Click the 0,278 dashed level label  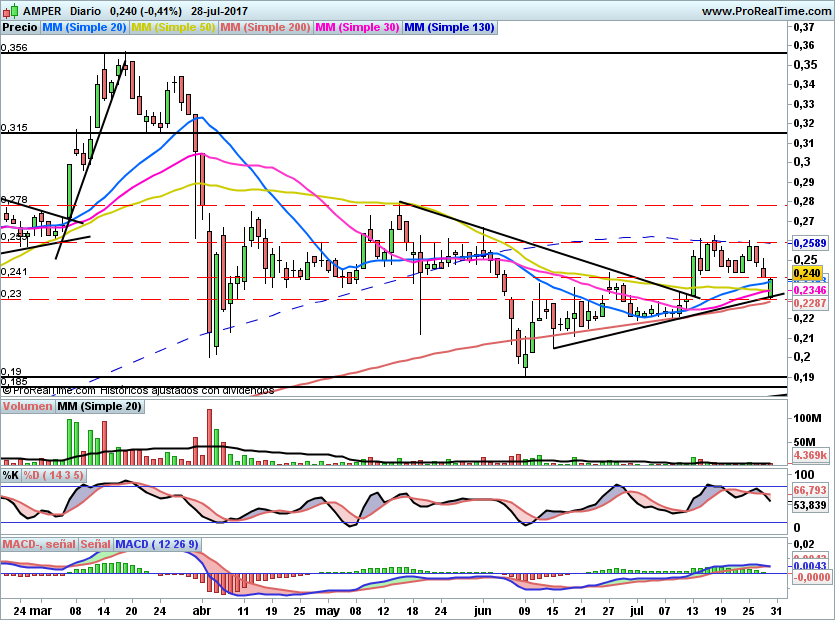(x=14, y=200)
